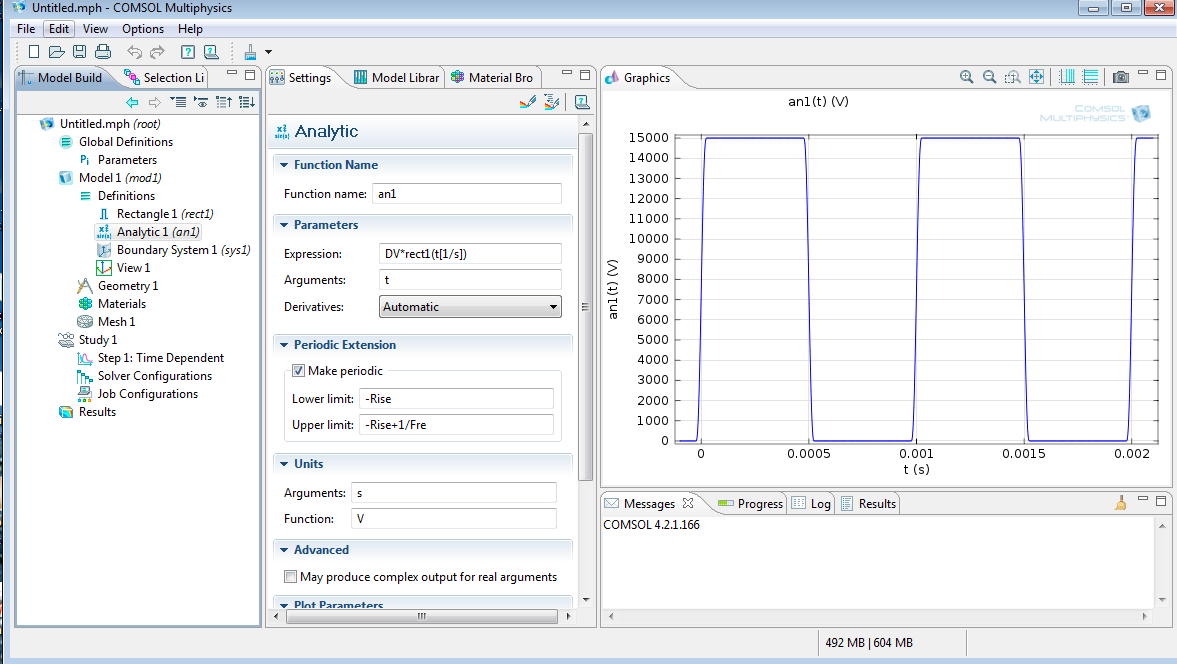1177x664 pixels.
Task: Open the Derivatives dropdown set to Automatic
Action: coord(470,306)
